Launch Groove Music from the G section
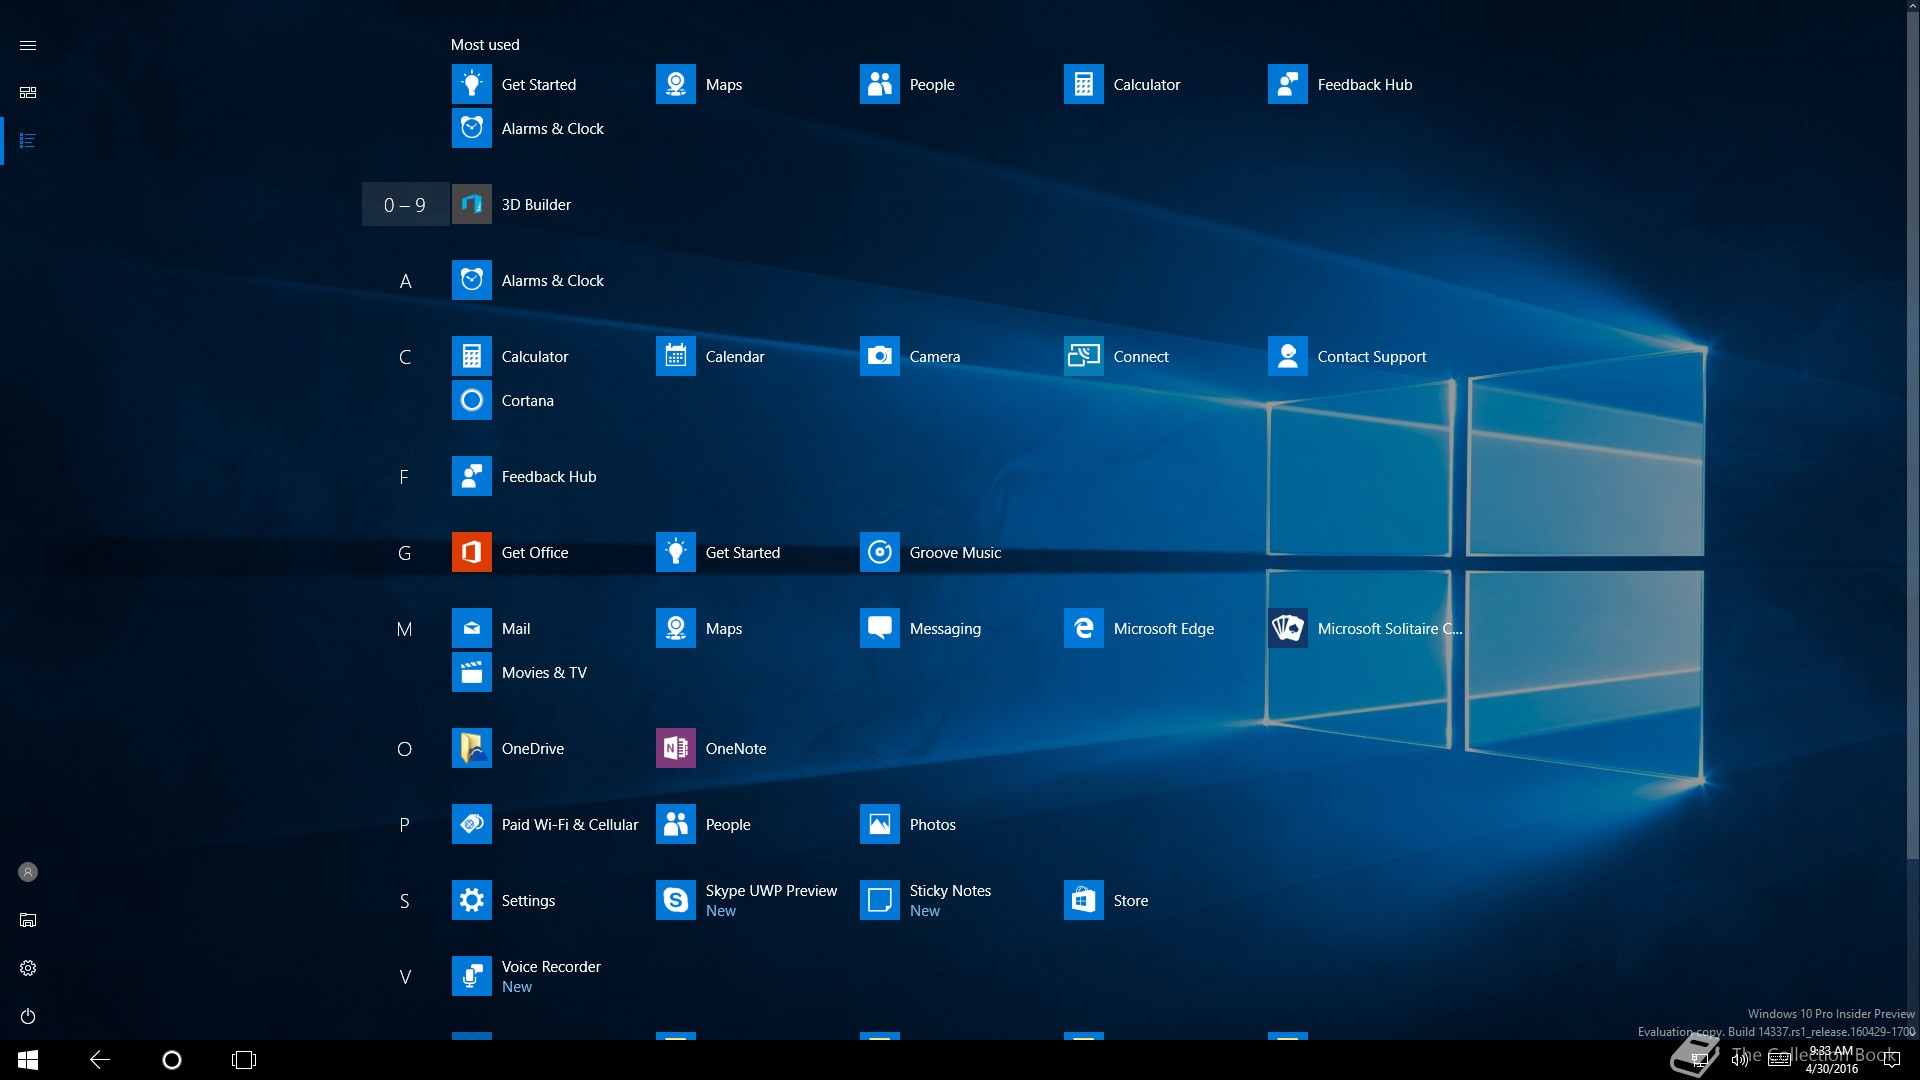The width and height of the screenshot is (1920, 1080). (880, 553)
